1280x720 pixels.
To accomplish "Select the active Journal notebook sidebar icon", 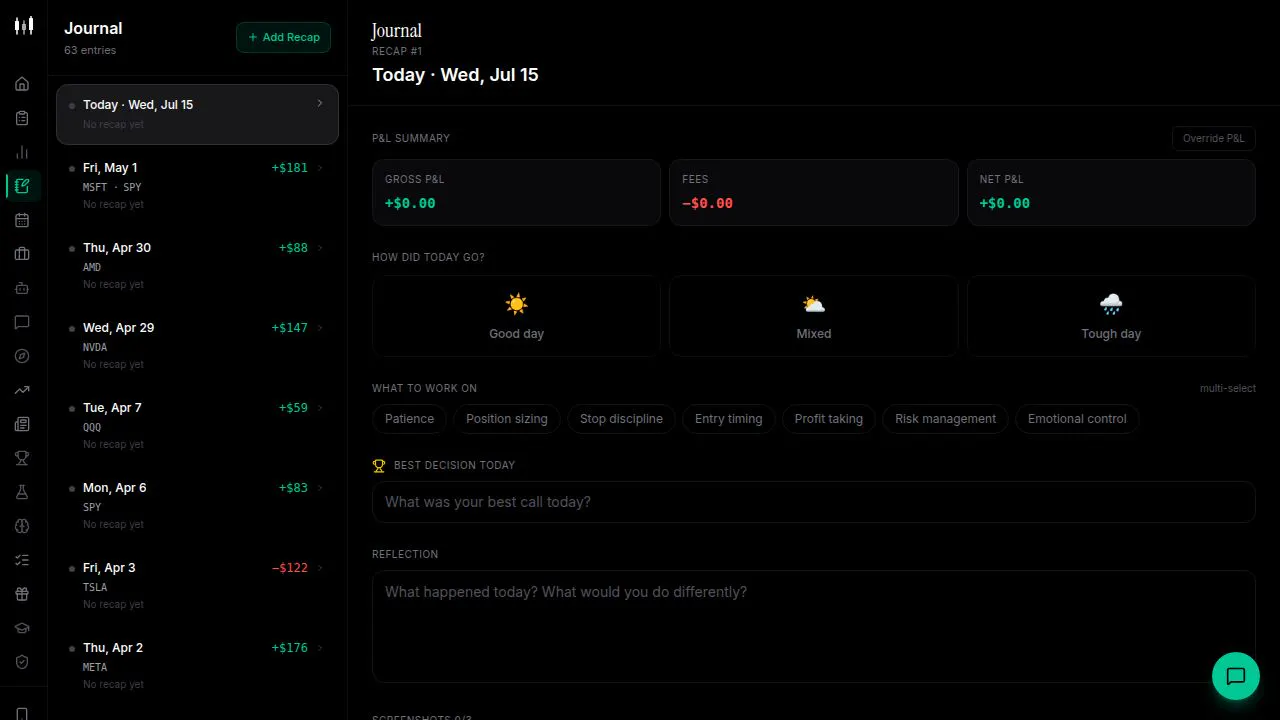I will (23, 186).
